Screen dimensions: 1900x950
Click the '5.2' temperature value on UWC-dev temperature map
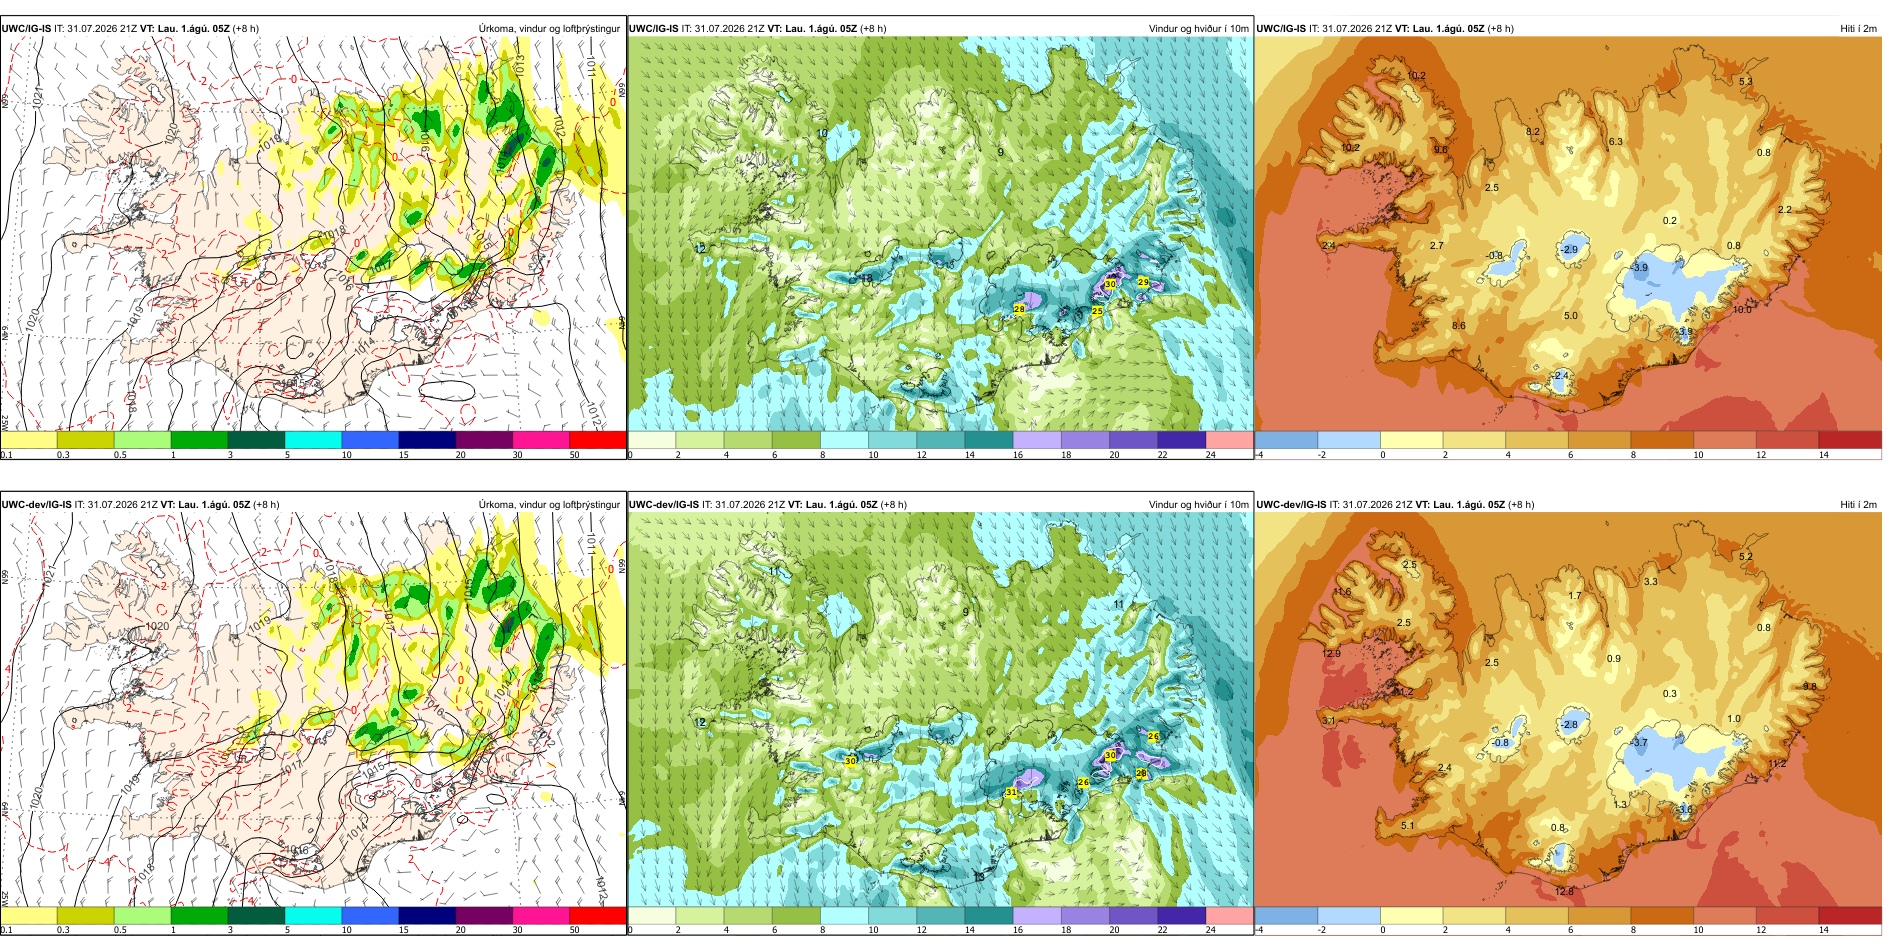click(x=1746, y=557)
